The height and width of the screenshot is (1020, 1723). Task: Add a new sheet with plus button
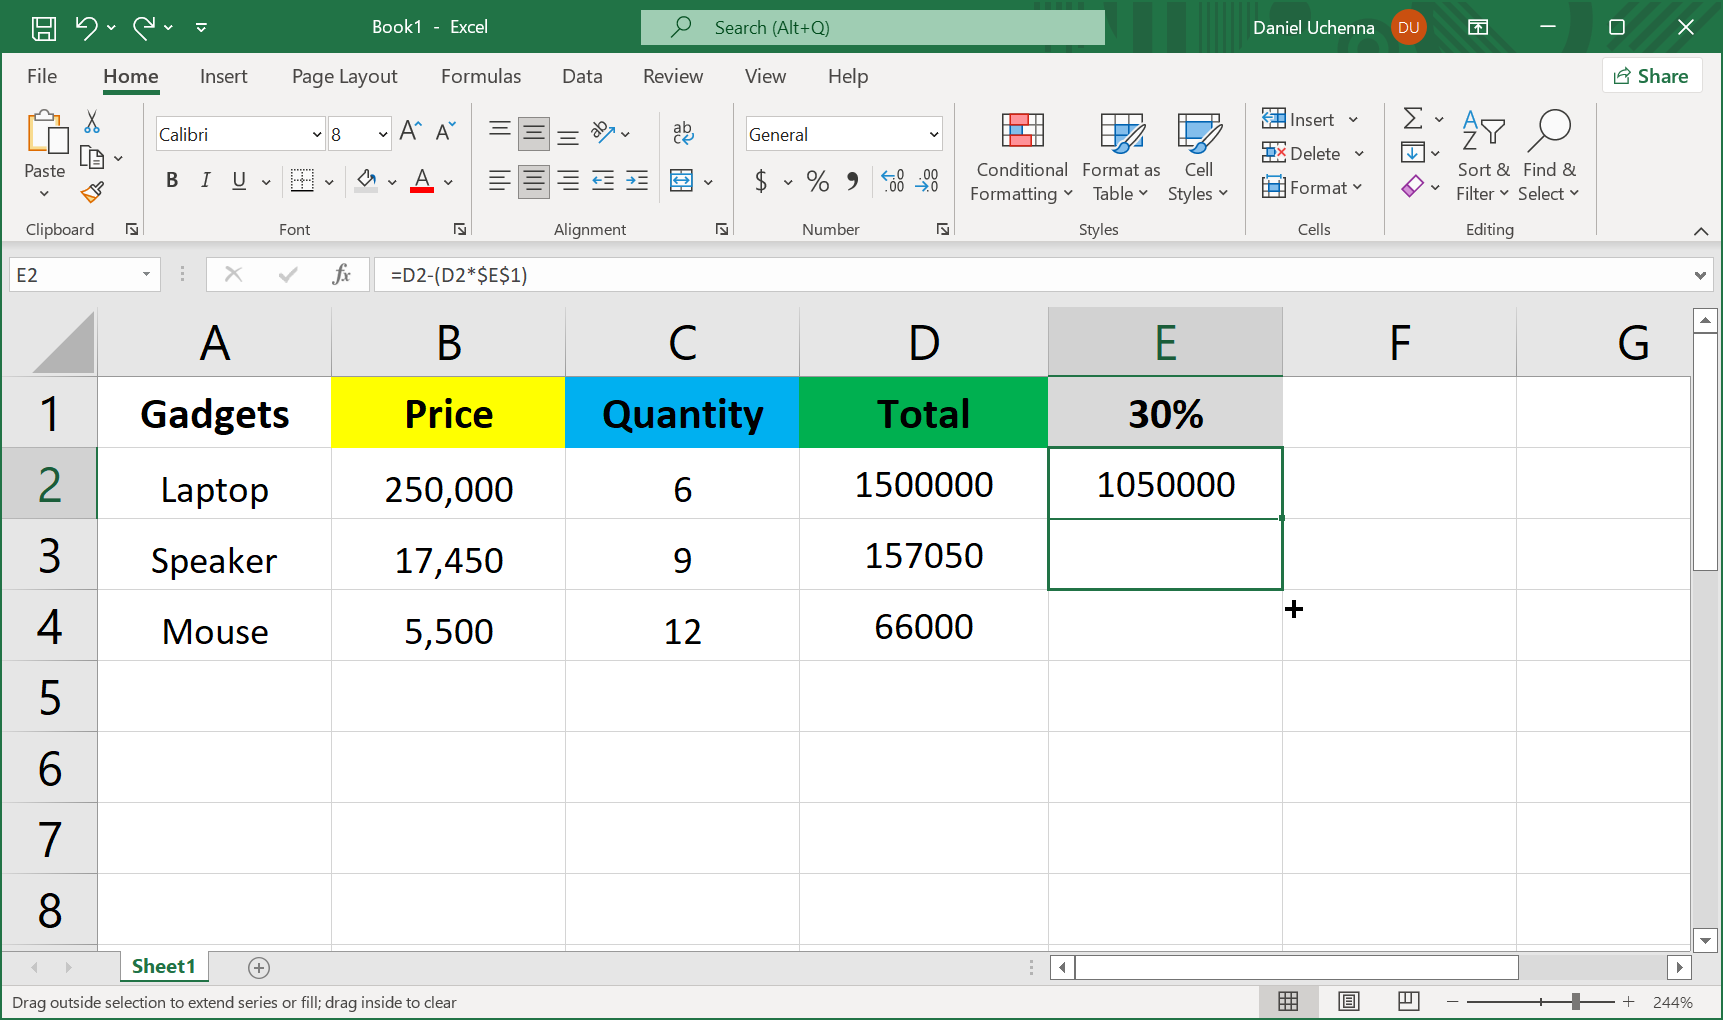[x=259, y=967]
